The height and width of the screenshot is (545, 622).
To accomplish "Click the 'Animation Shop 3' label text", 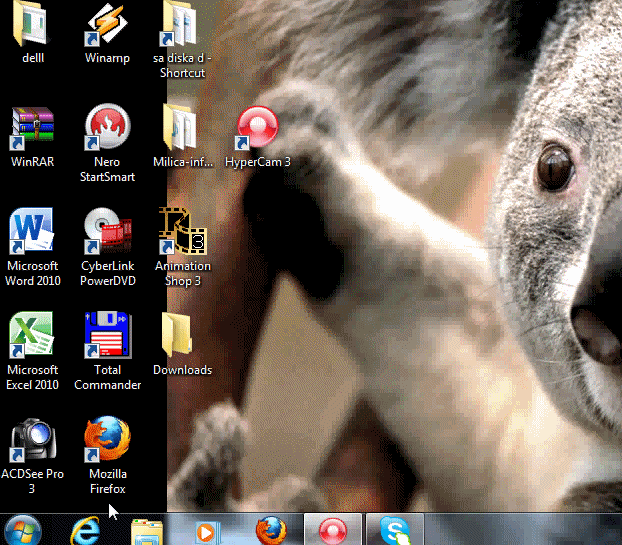I will (x=182, y=273).
